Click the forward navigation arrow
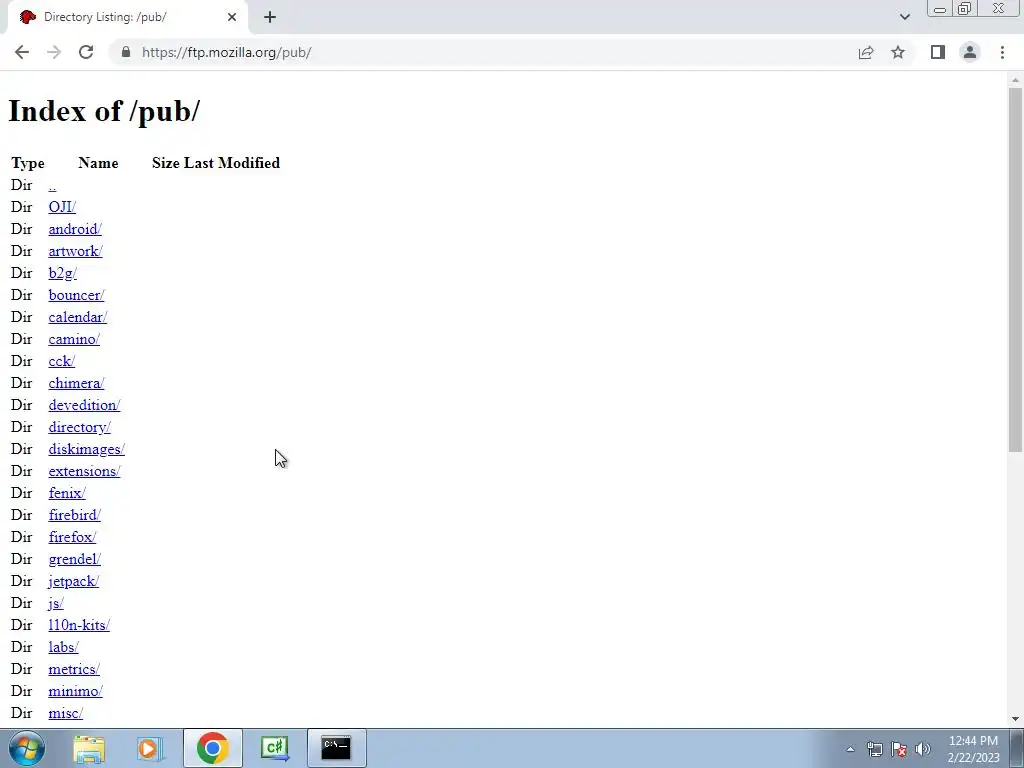The height and width of the screenshot is (768, 1024). (x=54, y=52)
